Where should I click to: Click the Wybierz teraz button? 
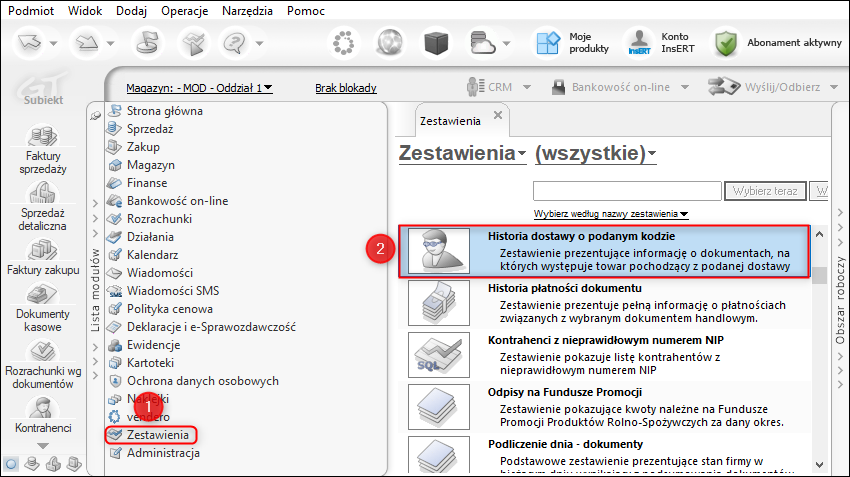click(765, 191)
